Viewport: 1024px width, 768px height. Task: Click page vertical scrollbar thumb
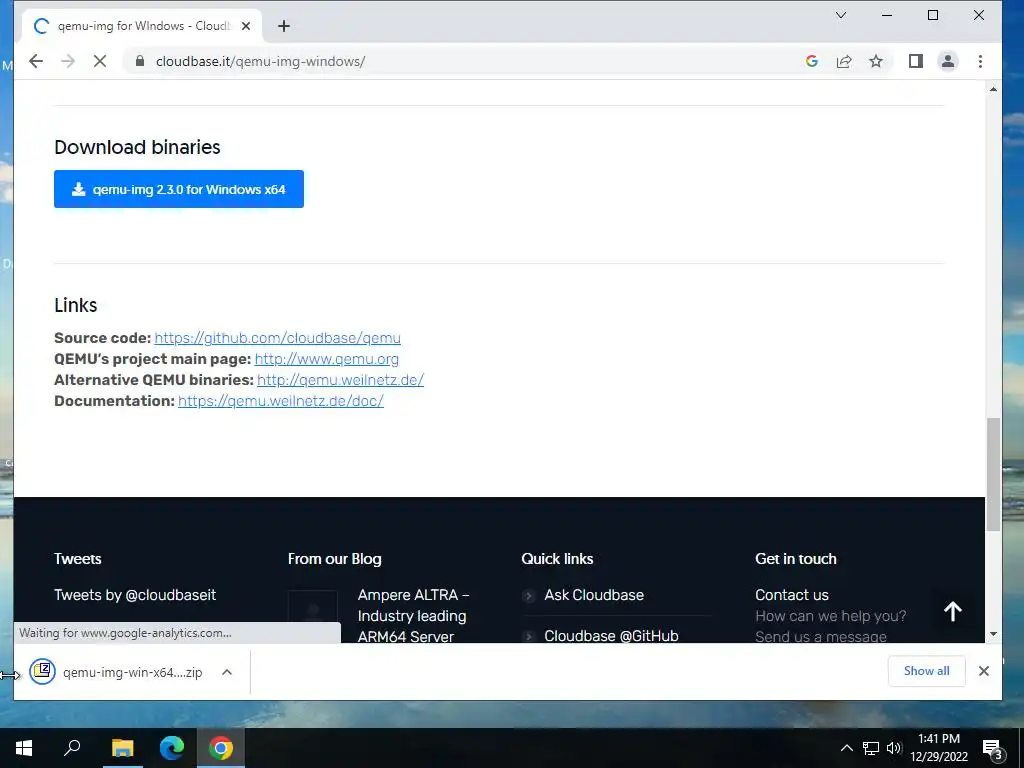[x=993, y=474]
